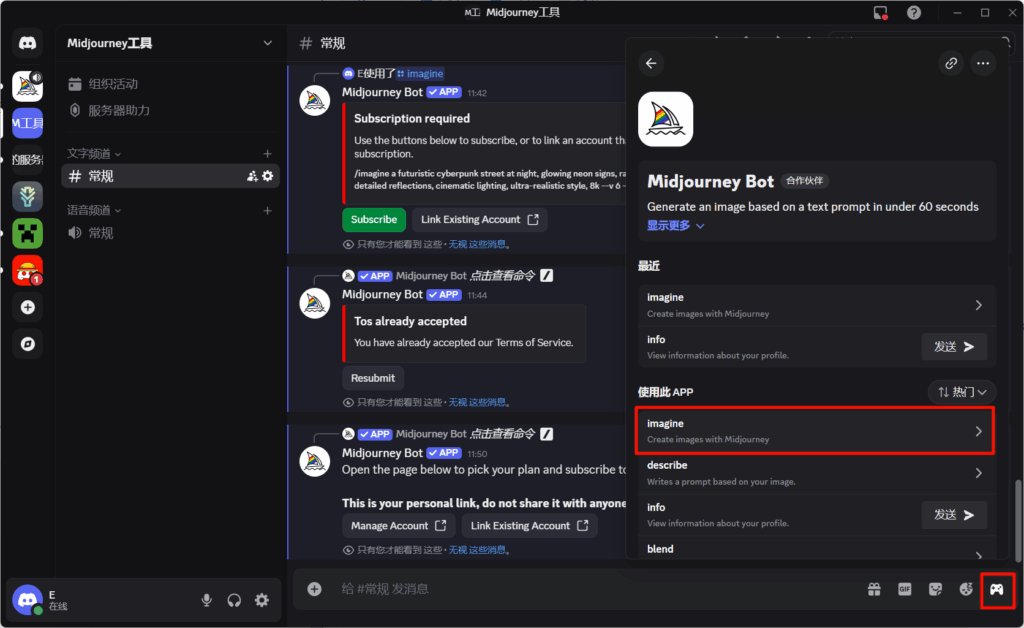Image resolution: width=1024 pixels, height=628 pixels.
Task: Open the help question mark icon
Action: coord(914,12)
